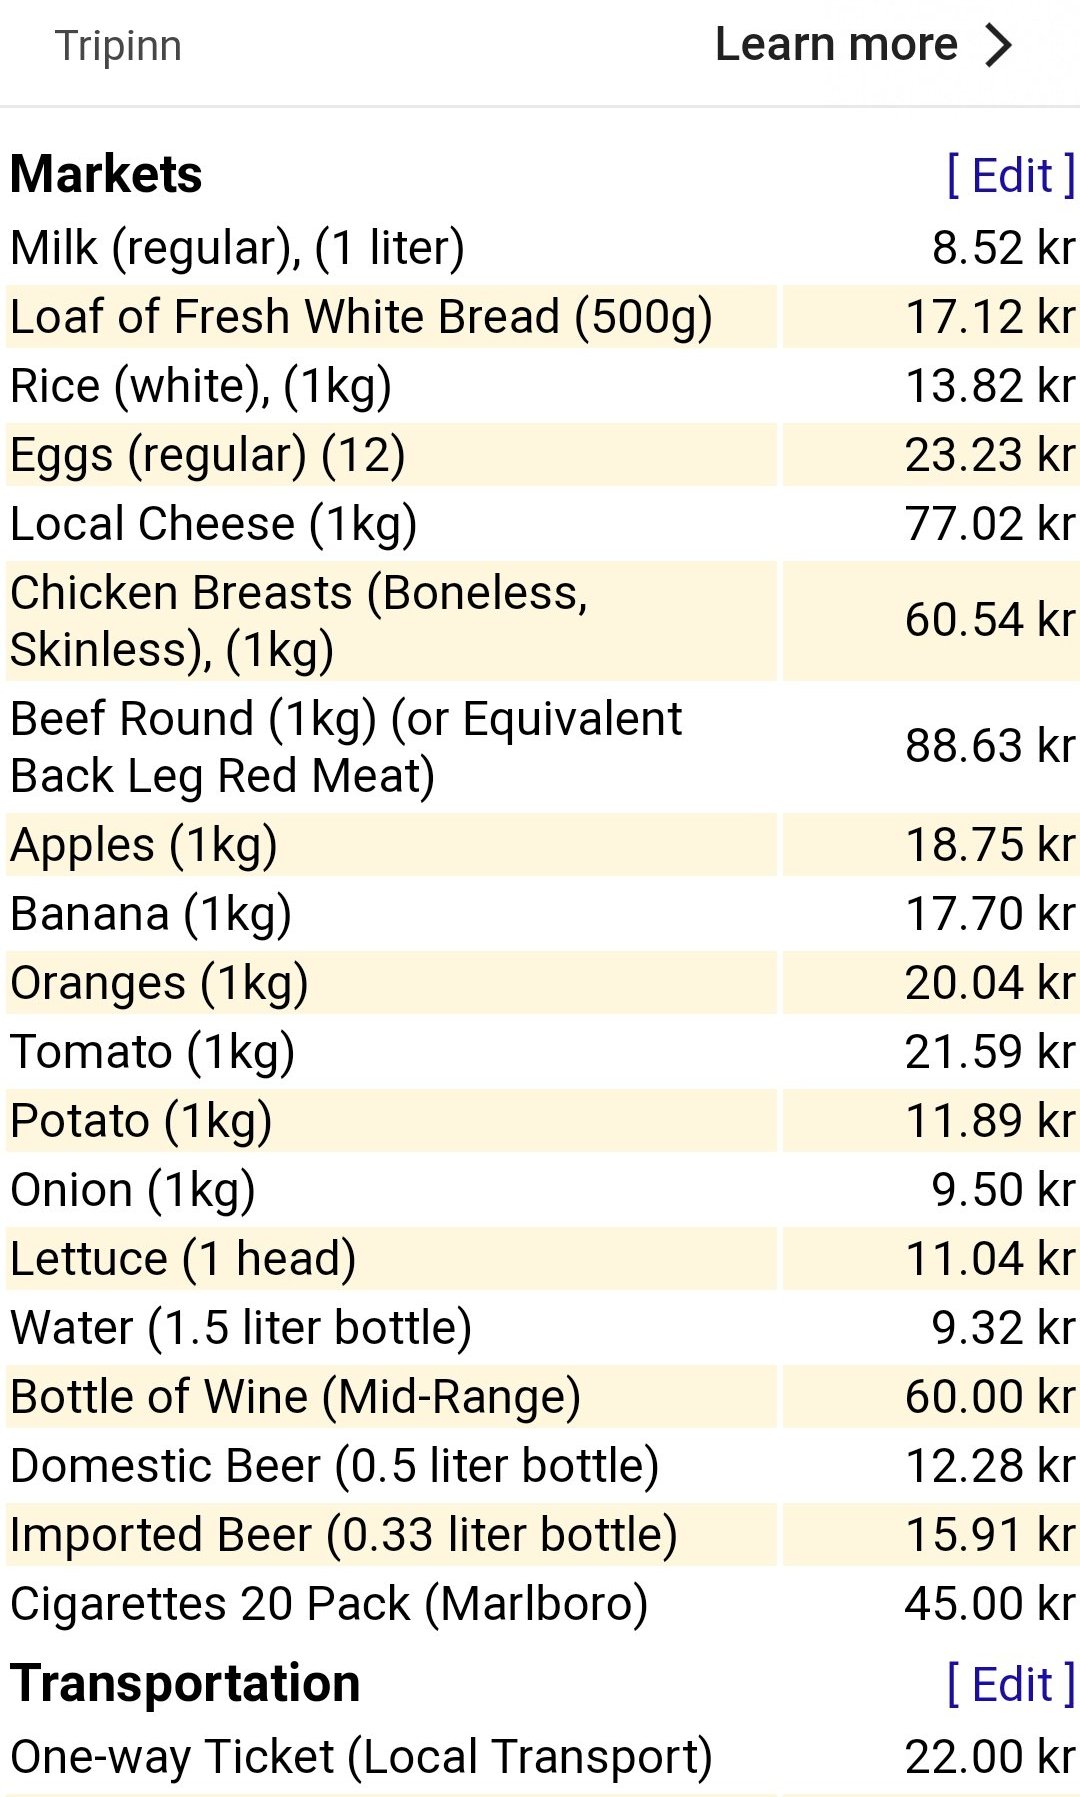Open the Learn more ad link
Image resolution: width=1080 pixels, height=1797 pixels.
(x=836, y=46)
